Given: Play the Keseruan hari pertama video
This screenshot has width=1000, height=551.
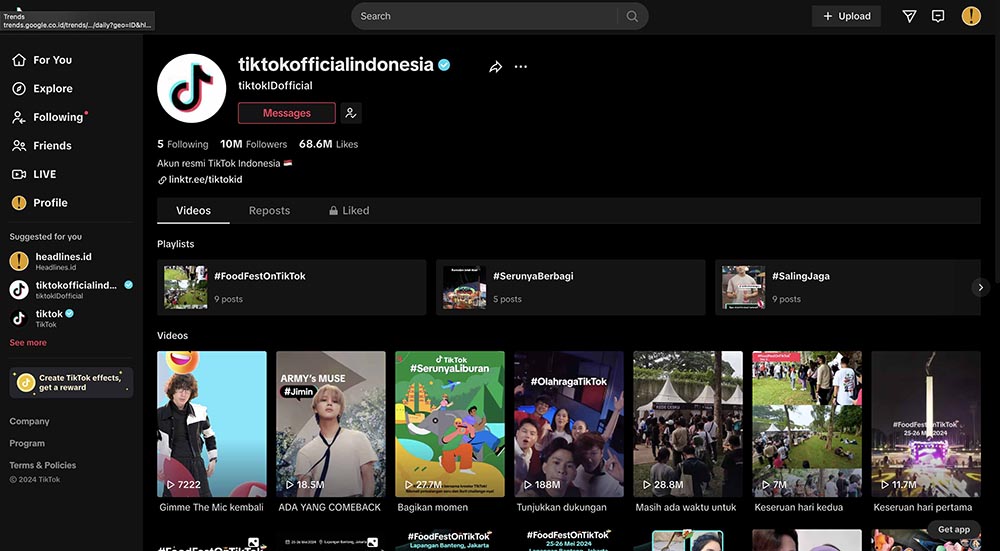Looking at the screenshot, I should point(926,424).
